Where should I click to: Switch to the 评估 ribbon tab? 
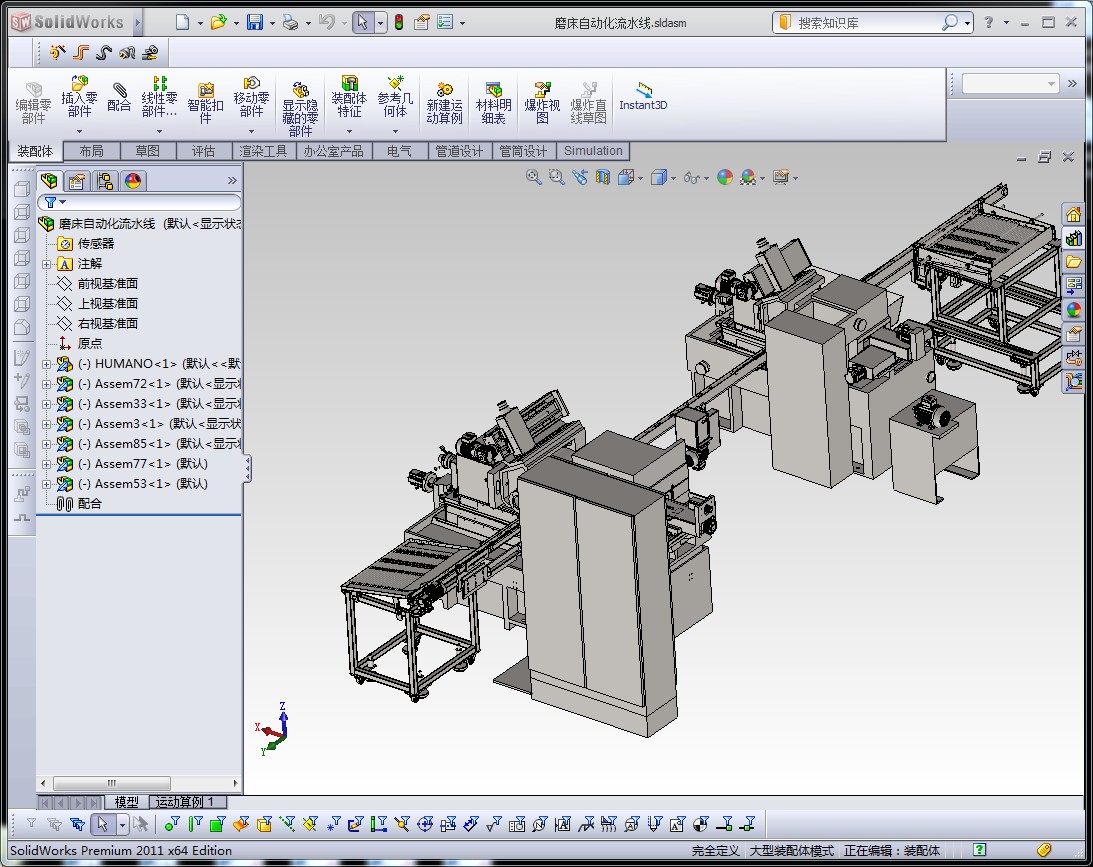click(x=203, y=151)
